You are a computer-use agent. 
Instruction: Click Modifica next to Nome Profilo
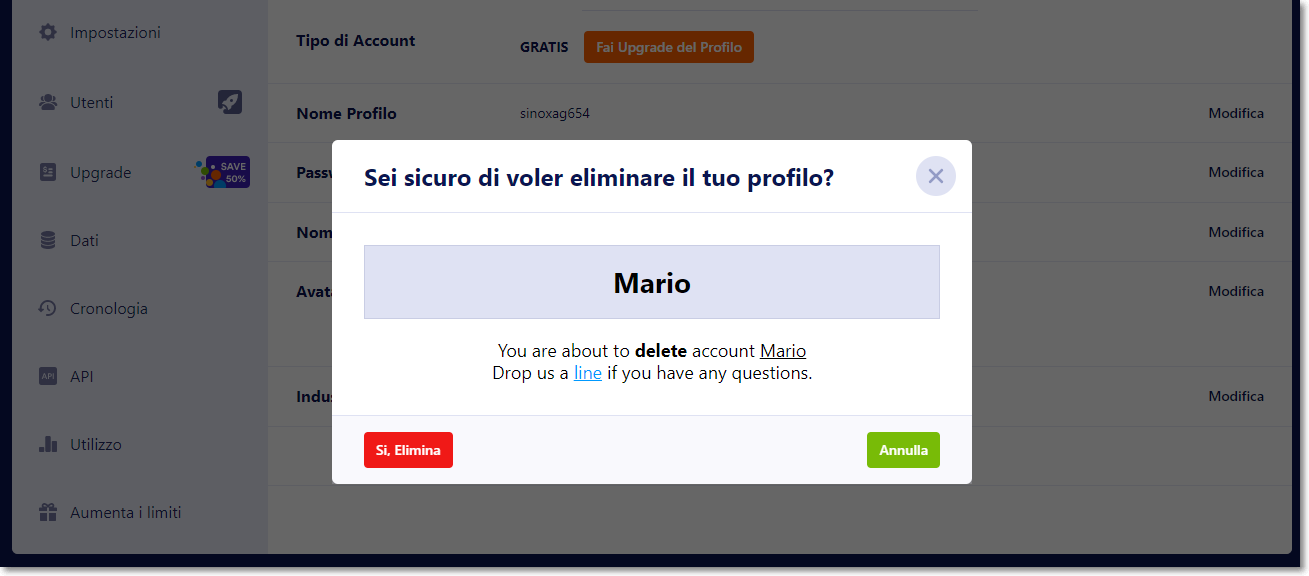point(1236,113)
